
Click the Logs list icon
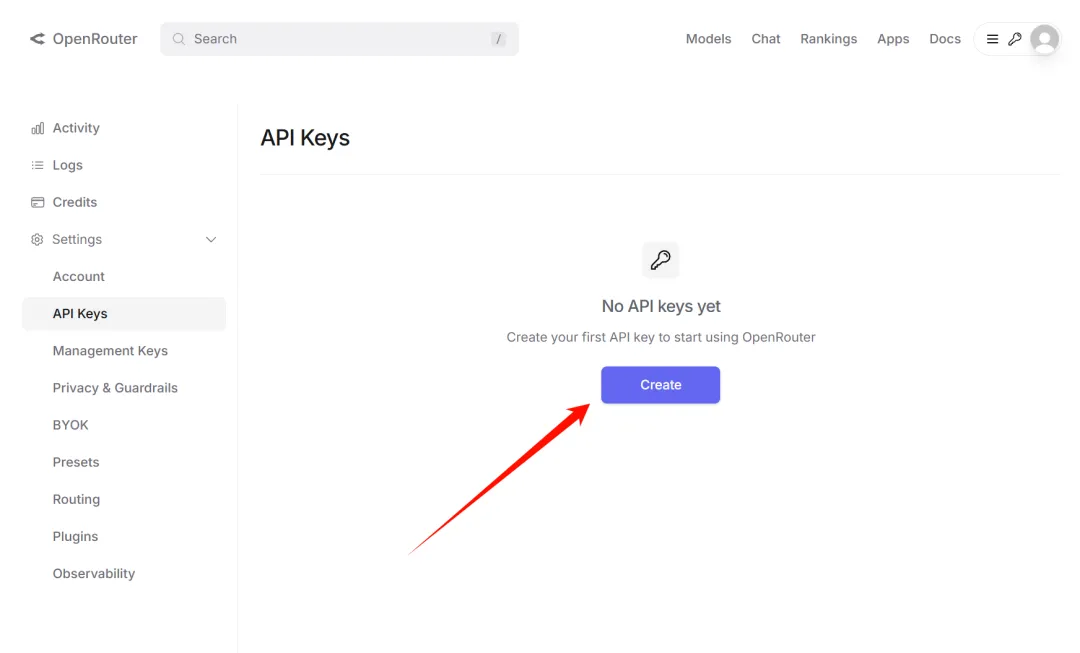pyautogui.click(x=37, y=165)
